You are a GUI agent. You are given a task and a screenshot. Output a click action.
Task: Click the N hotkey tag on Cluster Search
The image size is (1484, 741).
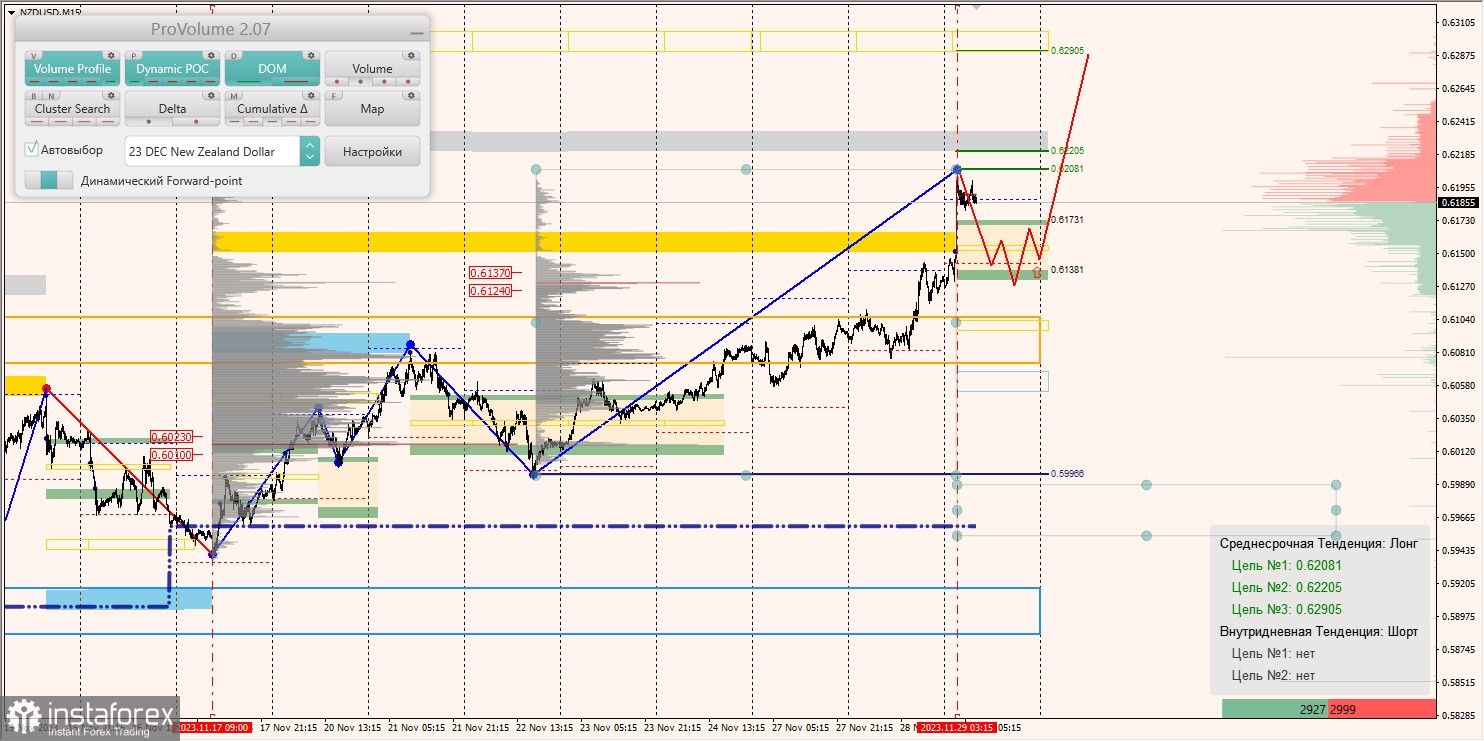coord(52,96)
